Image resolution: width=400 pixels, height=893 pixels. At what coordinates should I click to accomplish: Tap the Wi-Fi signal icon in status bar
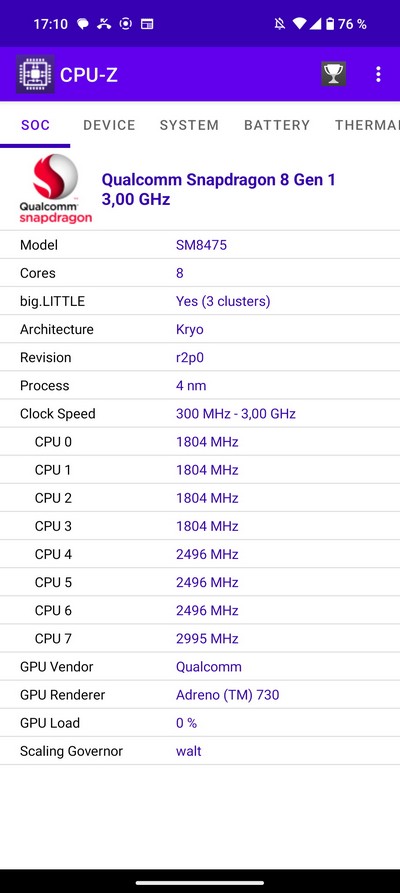(x=299, y=24)
